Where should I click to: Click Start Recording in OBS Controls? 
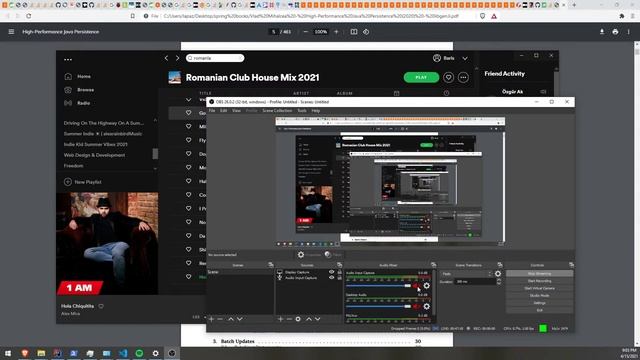coord(540,281)
